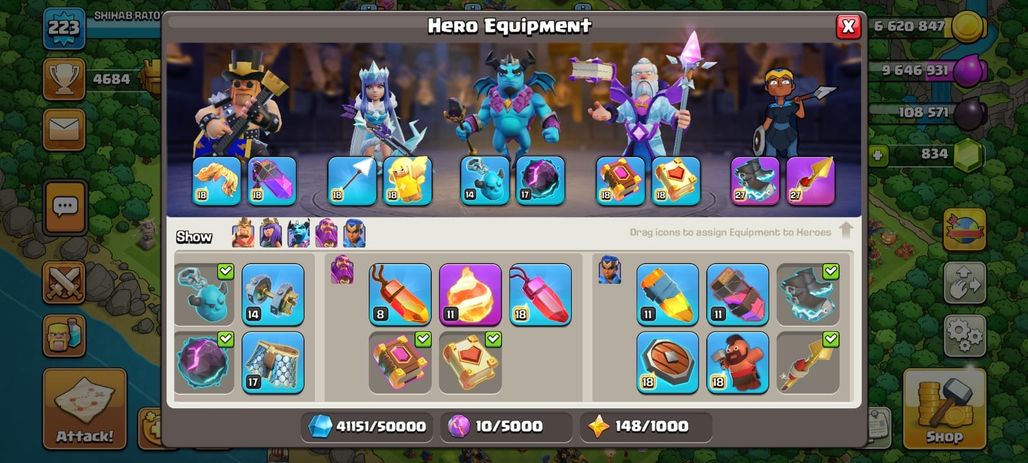
Task: Show the Barbarian King filter
Action: 243,233
